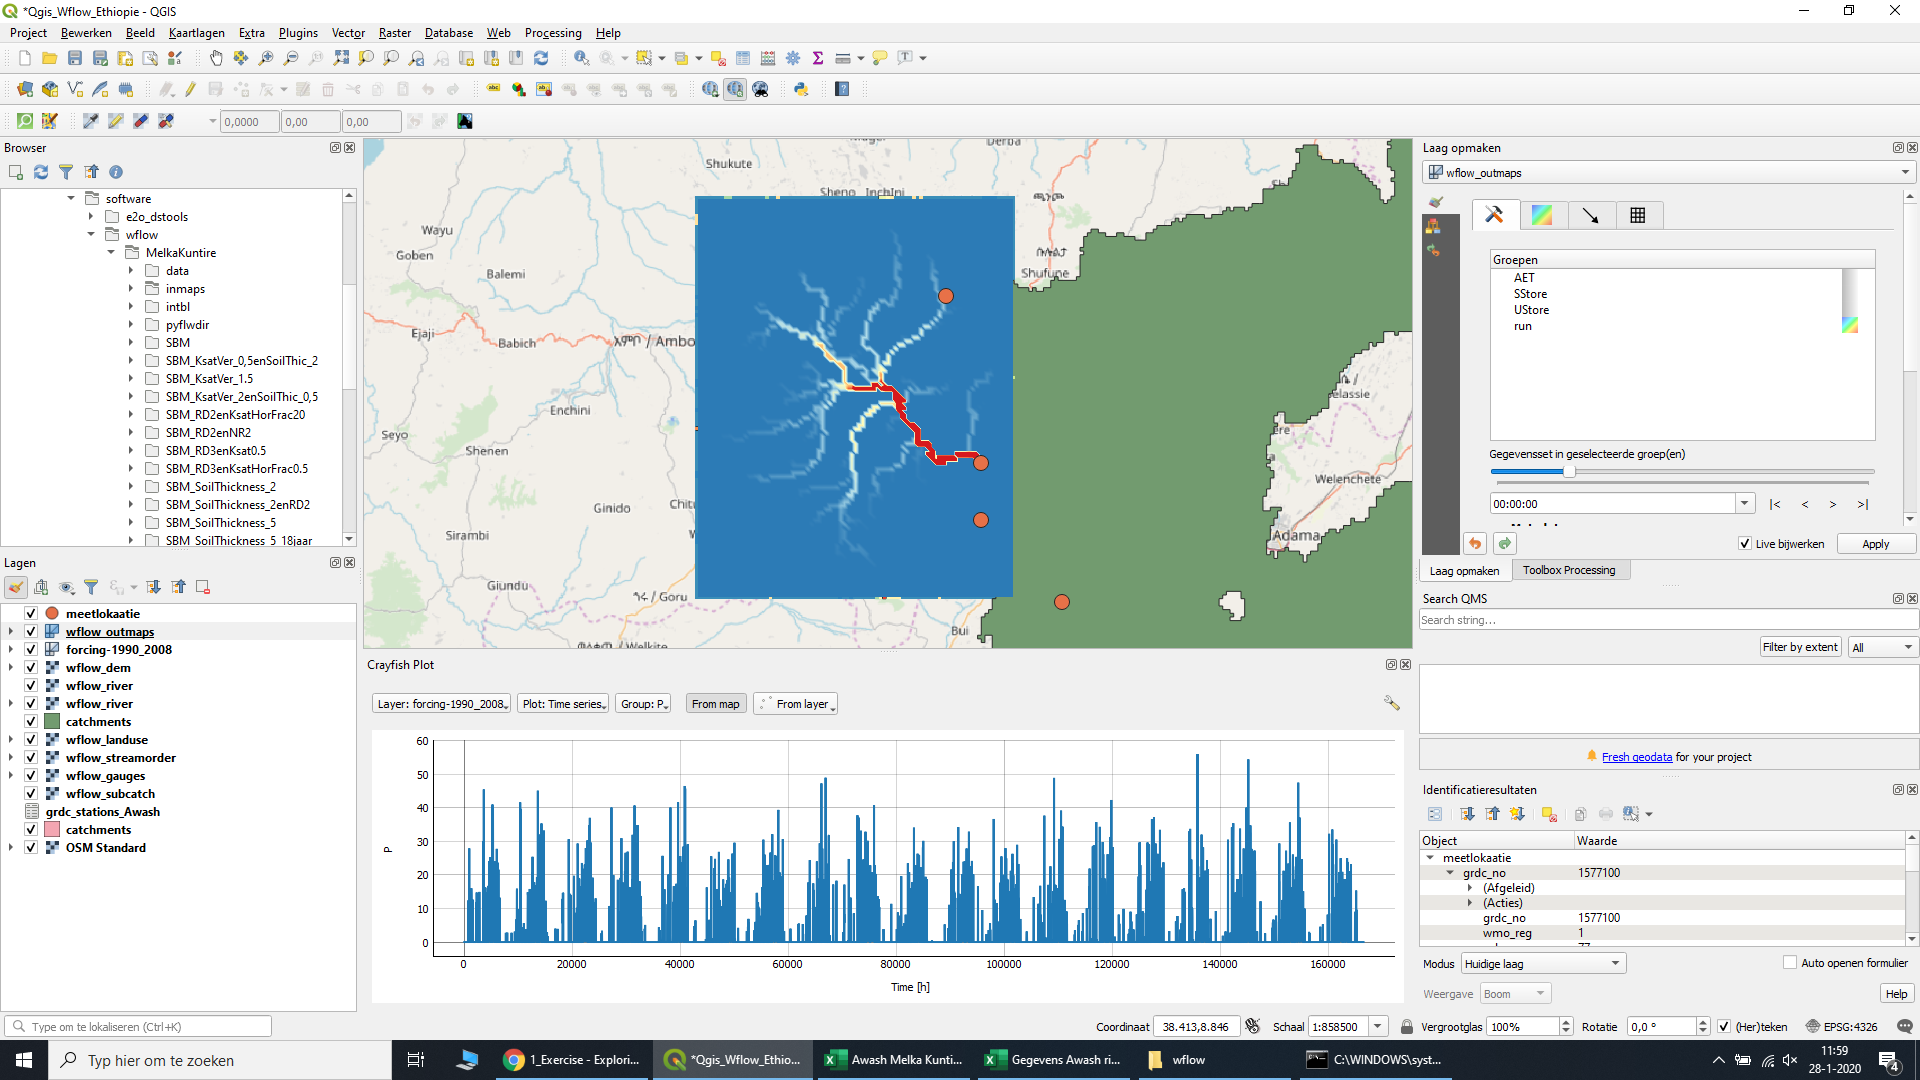Open the wflow_outmaps layer dropdown
Viewport: 1920px width, 1080px height.
coord(1905,172)
